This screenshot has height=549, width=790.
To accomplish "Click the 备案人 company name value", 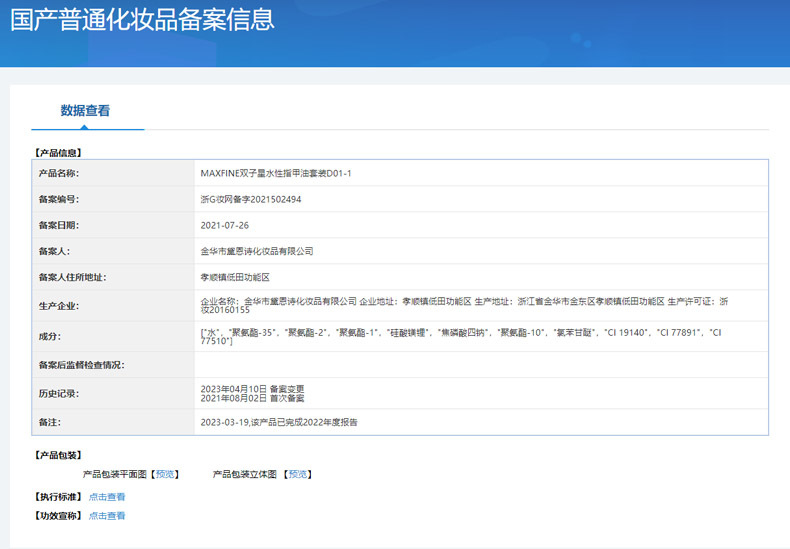I will (x=257, y=251).
